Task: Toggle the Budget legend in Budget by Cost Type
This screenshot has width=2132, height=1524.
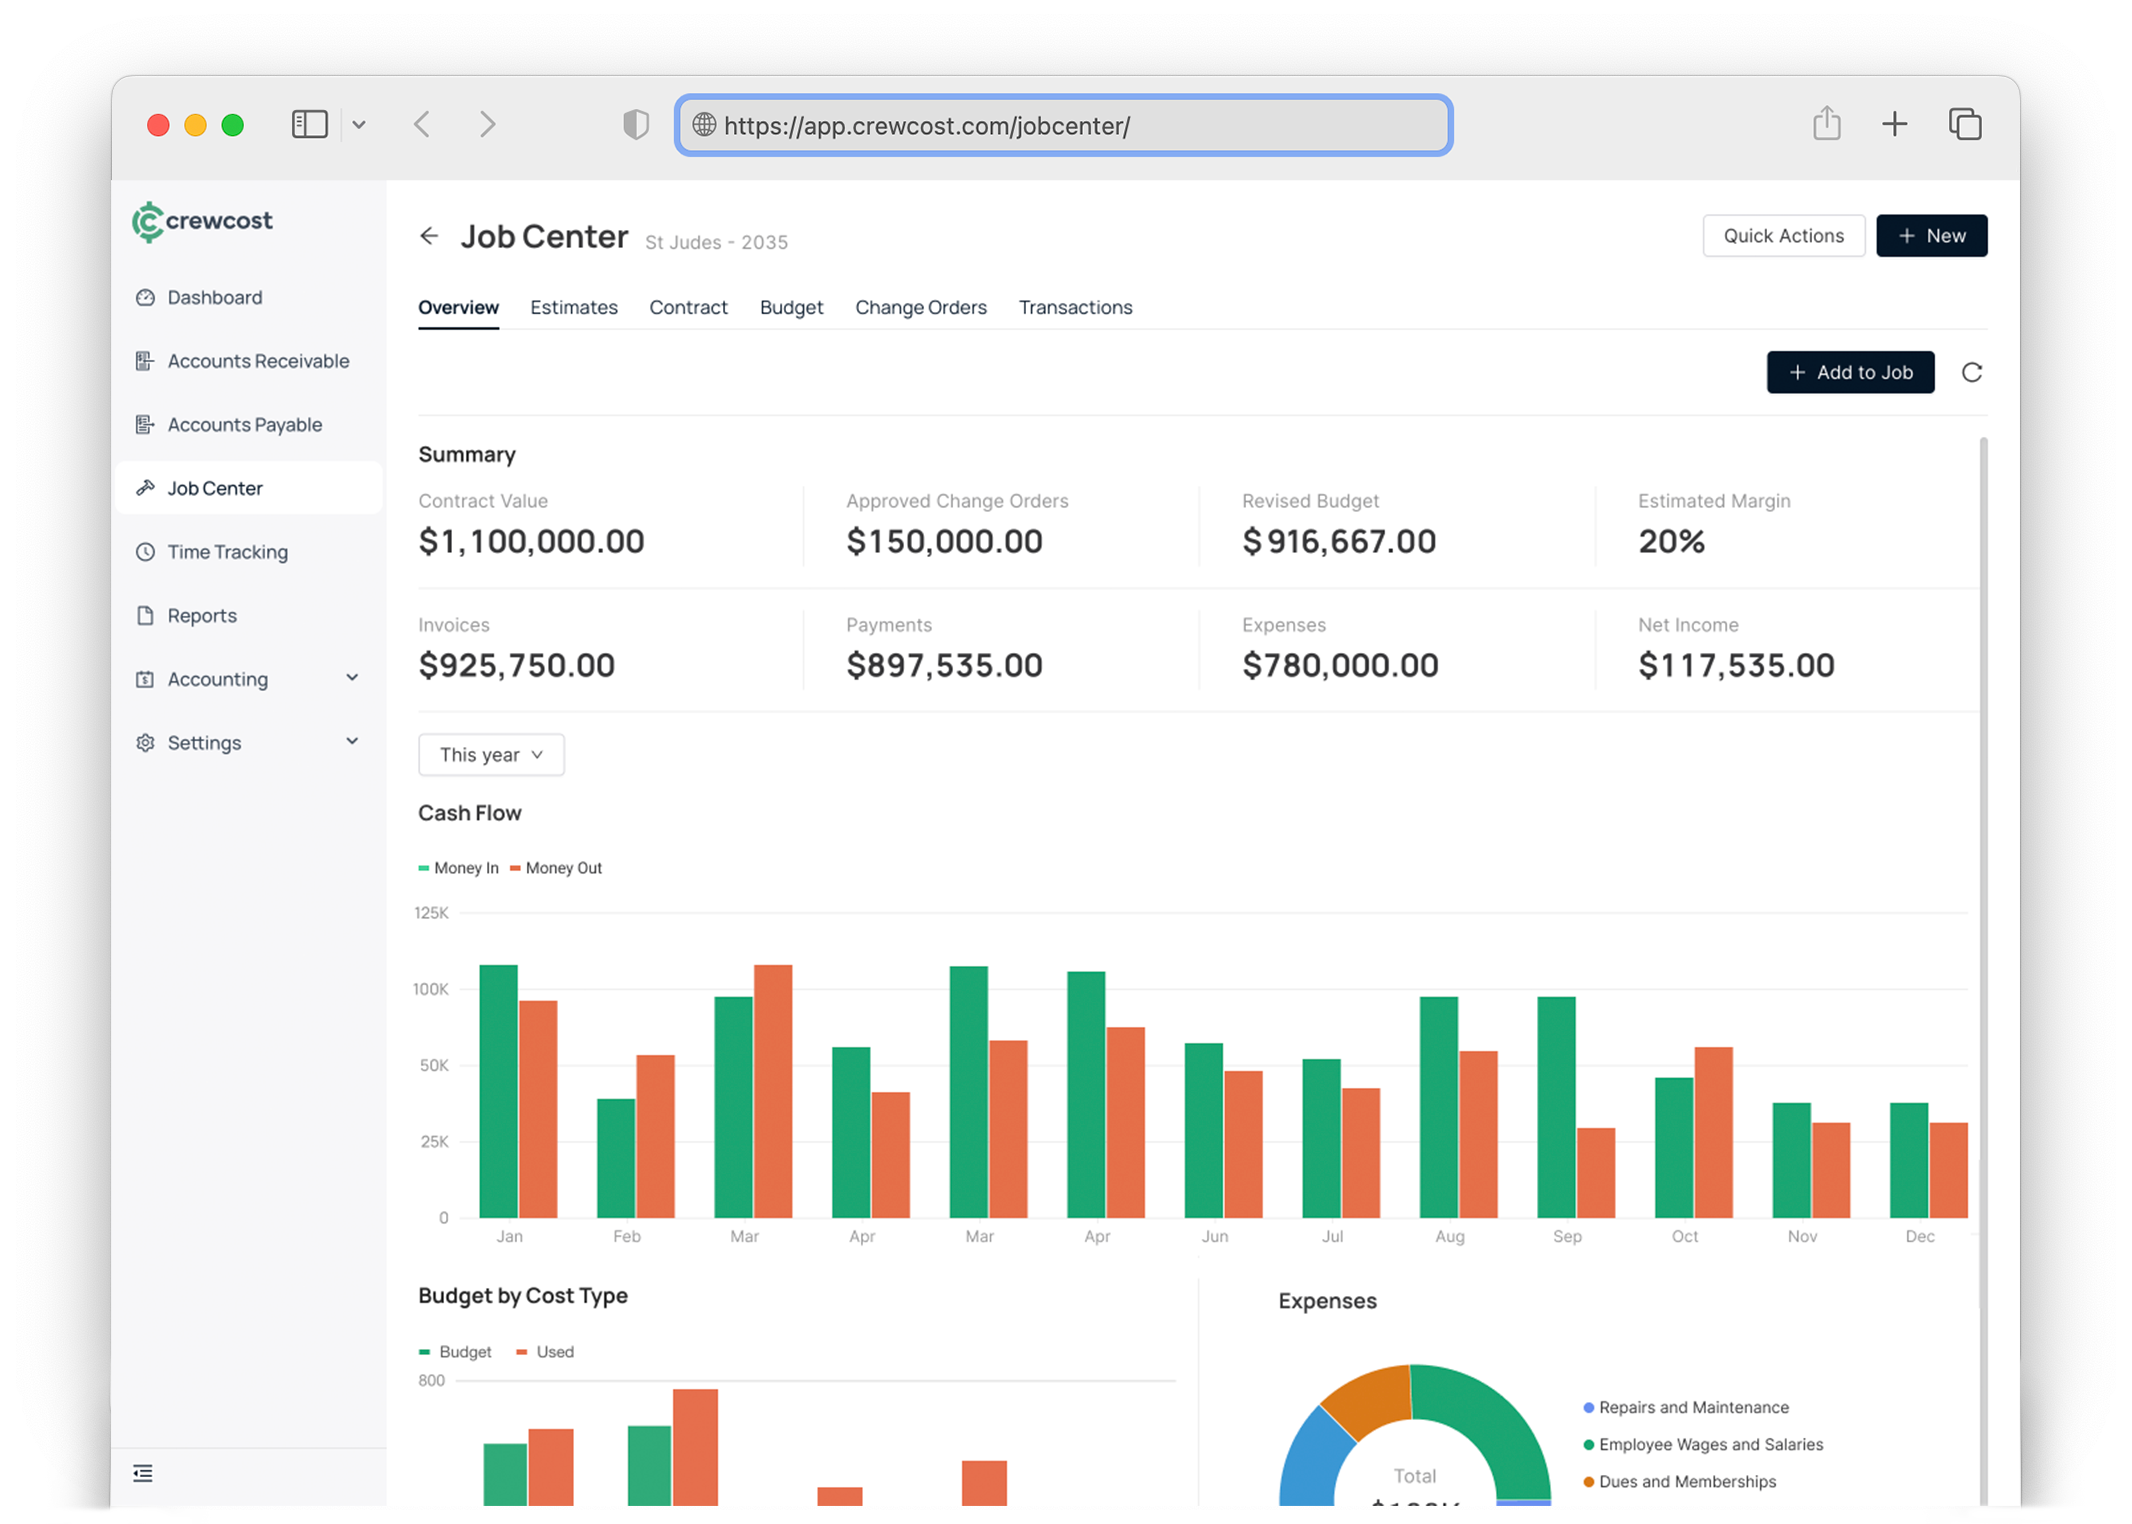Action: point(455,1352)
